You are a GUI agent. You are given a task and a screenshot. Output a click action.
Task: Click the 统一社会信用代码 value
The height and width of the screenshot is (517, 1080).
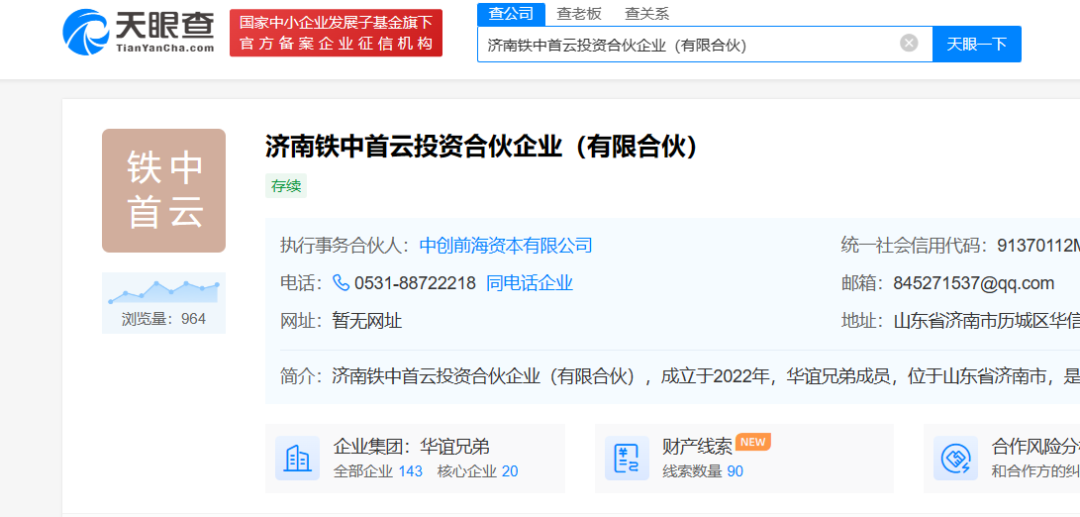[1038, 246]
